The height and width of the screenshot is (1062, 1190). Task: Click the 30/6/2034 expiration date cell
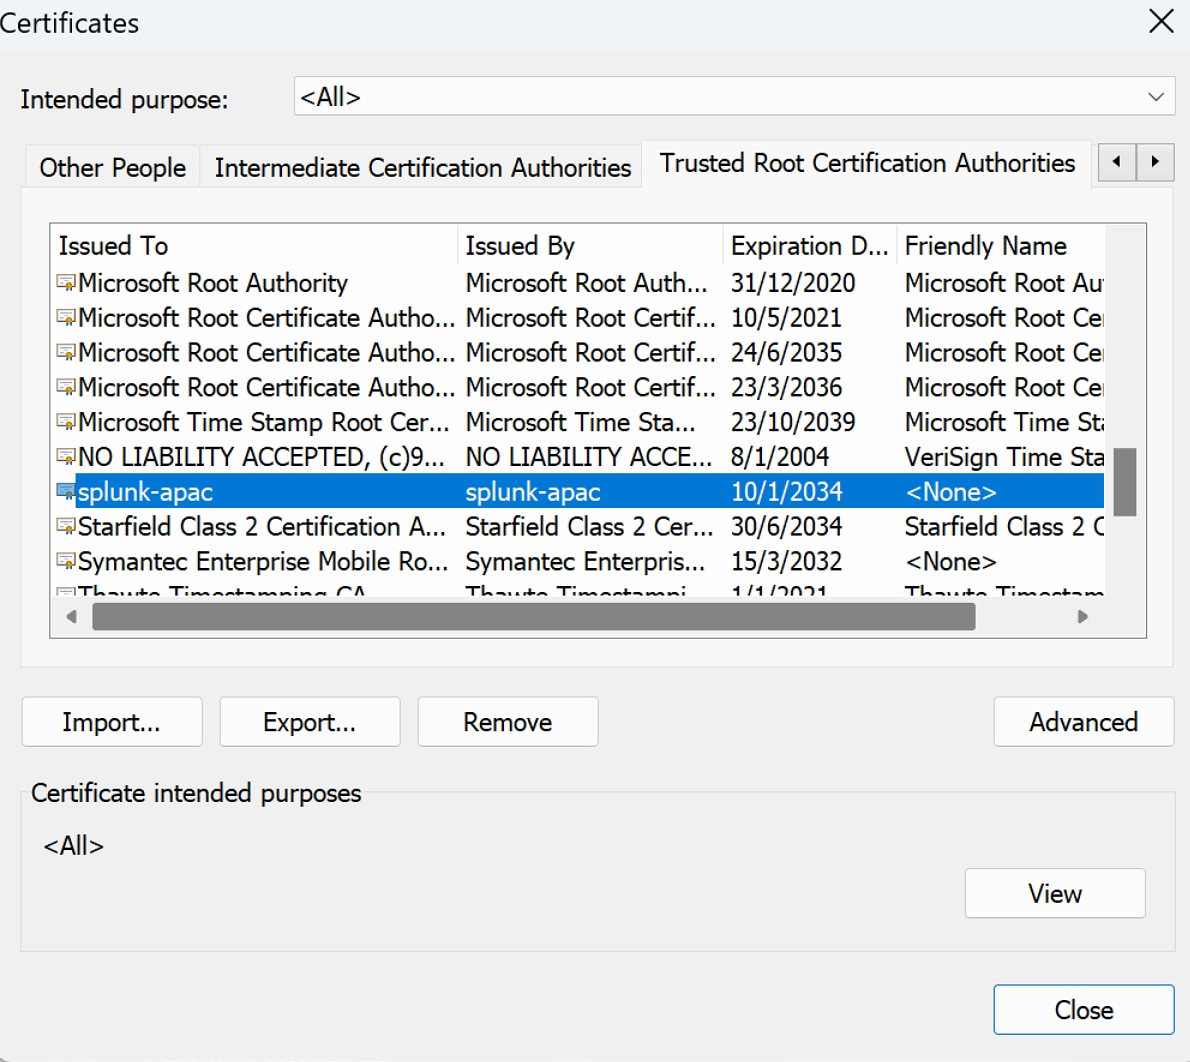tap(786, 527)
